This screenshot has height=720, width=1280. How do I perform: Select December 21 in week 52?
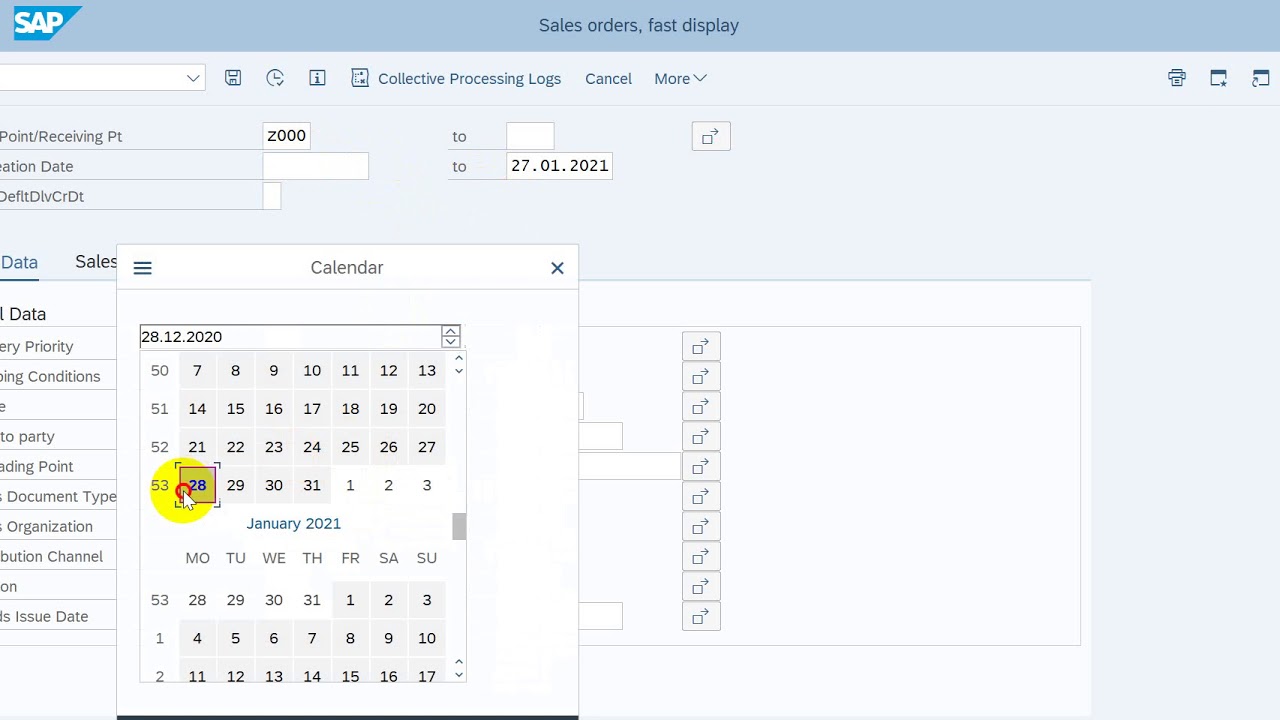[197, 447]
